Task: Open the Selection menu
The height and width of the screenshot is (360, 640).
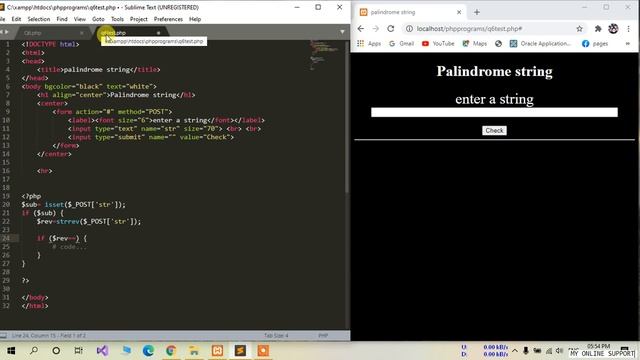Action: click(39, 19)
